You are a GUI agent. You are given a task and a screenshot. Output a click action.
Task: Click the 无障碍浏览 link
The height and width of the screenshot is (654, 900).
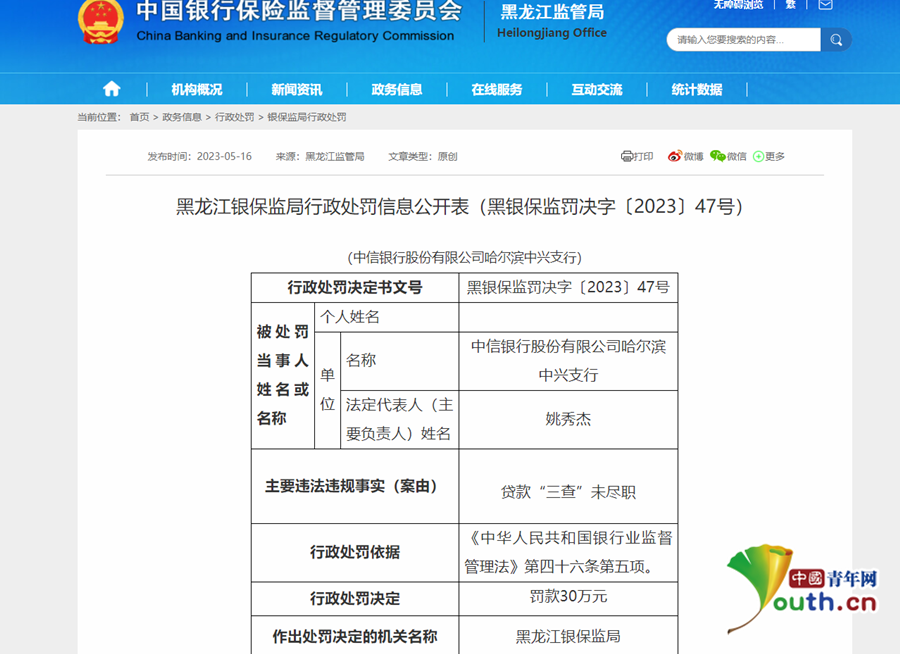click(x=738, y=5)
